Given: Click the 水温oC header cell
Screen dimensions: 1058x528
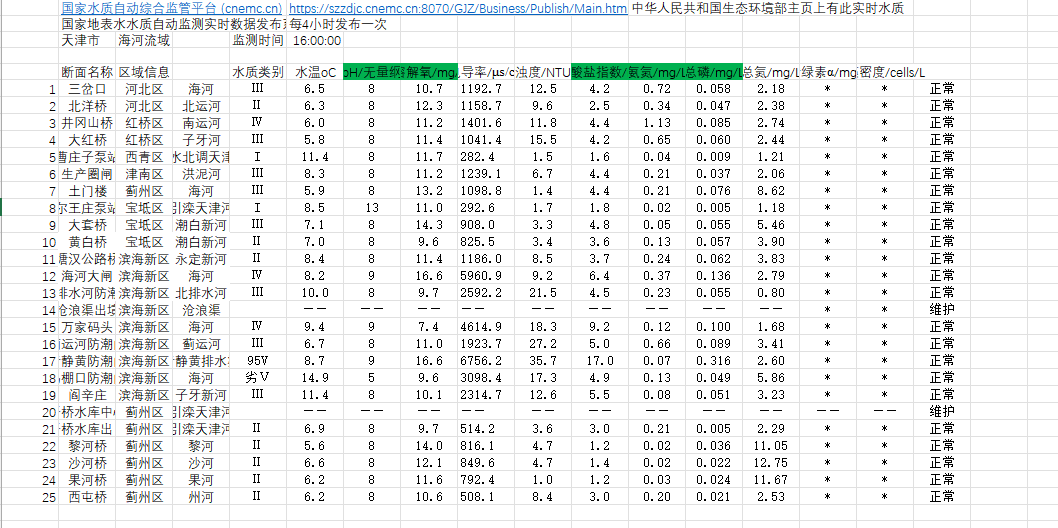Looking at the screenshot, I should [x=315, y=73].
